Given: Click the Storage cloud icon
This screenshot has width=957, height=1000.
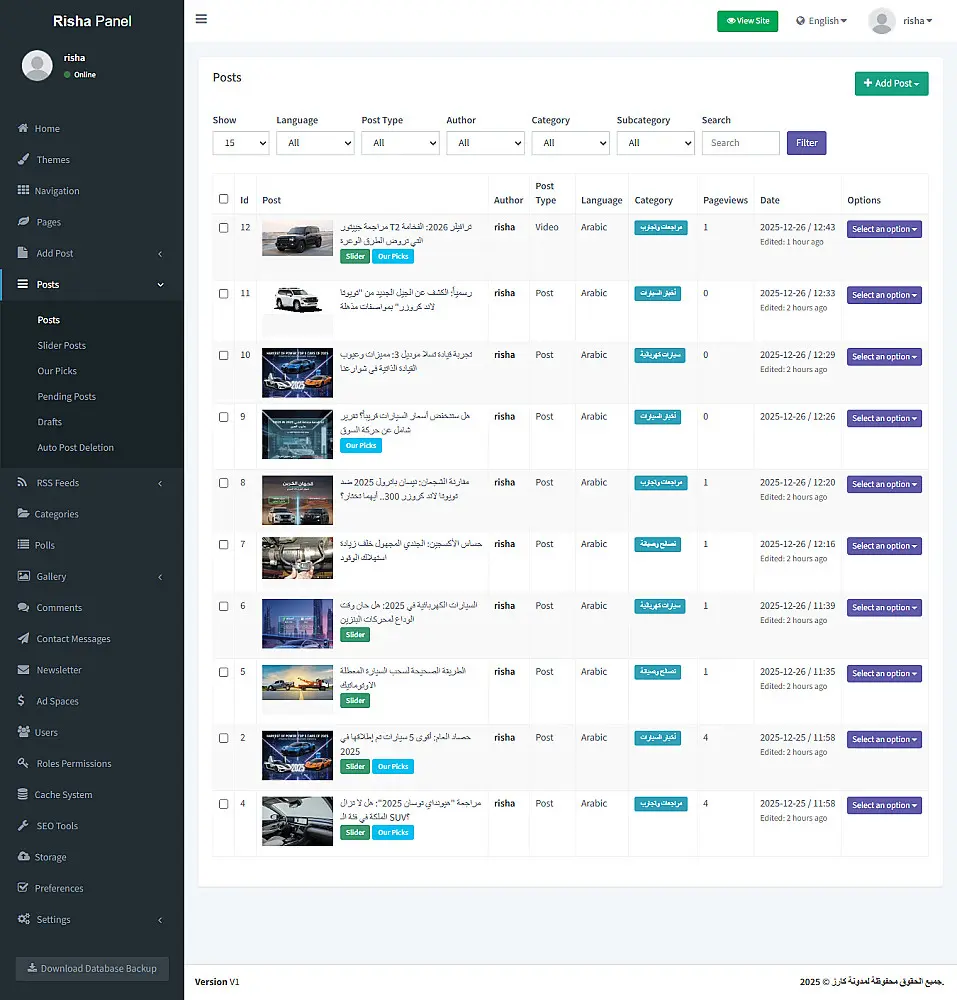Looking at the screenshot, I should (x=23, y=857).
